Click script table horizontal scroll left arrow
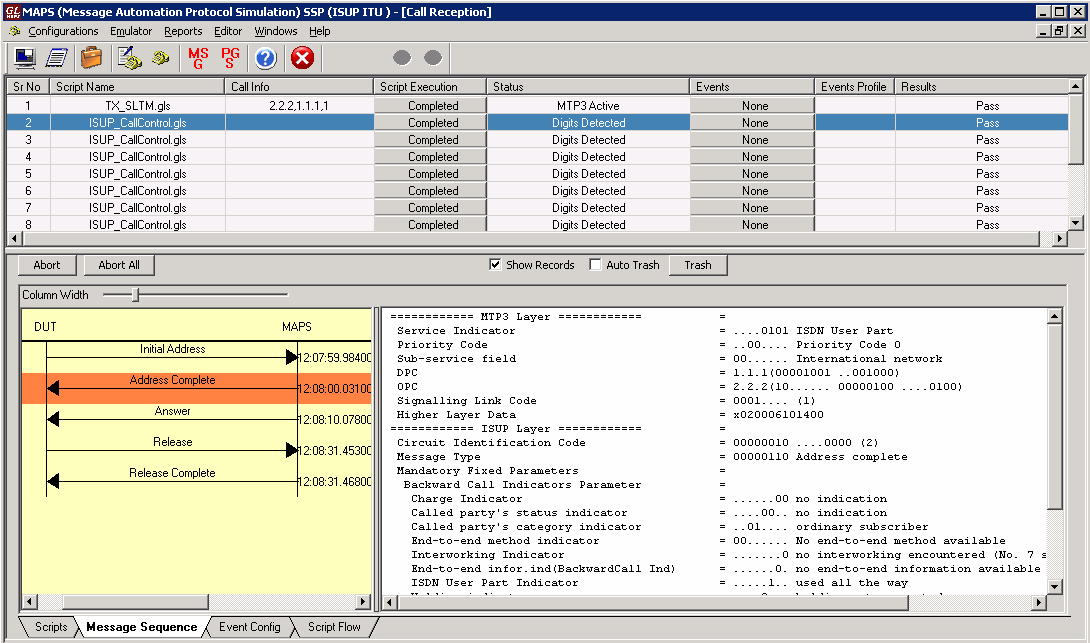The width and height of the screenshot is (1090, 643). click(x=14, y=238)
